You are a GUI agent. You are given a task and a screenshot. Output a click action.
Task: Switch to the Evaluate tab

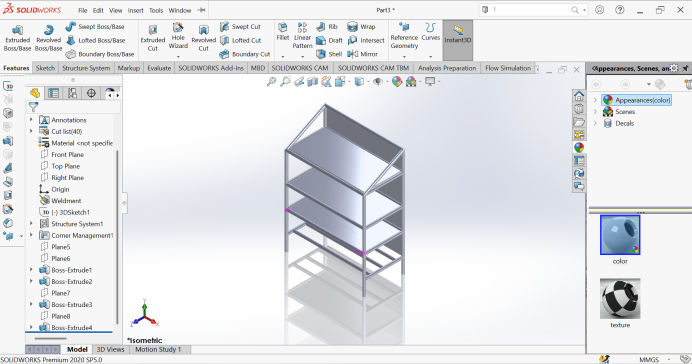tap(159, 68)
